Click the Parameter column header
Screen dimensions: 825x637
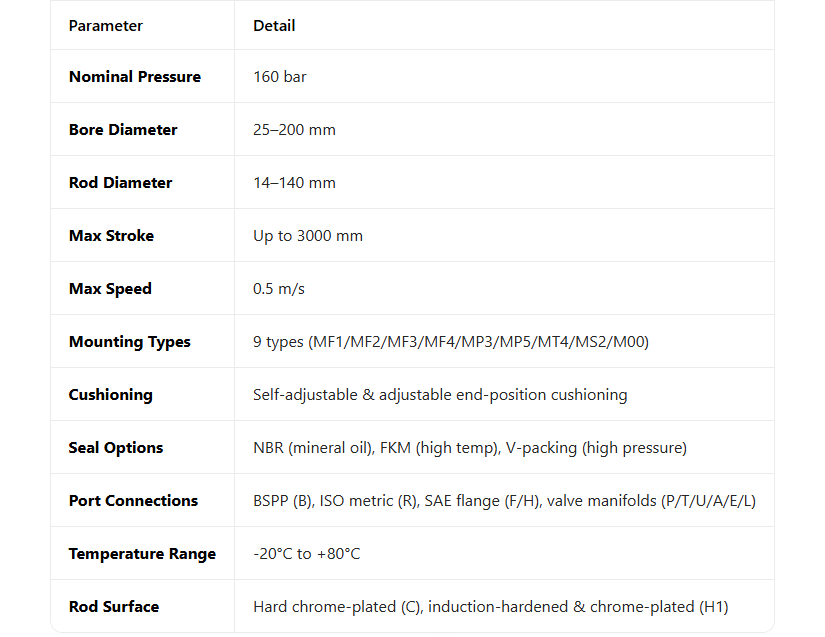tap(106, 26)
